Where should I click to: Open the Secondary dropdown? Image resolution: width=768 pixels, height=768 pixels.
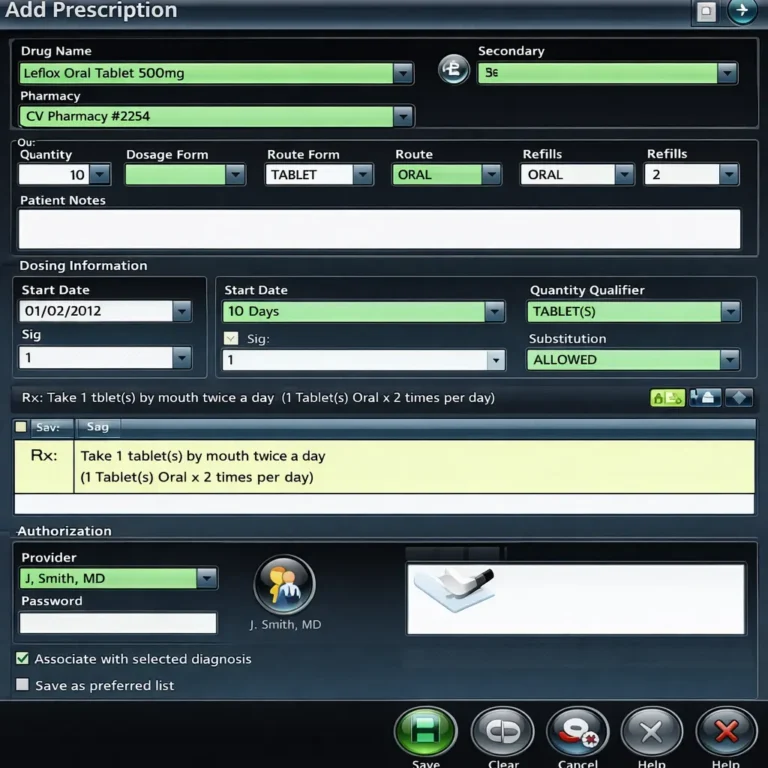click(727, 73)
